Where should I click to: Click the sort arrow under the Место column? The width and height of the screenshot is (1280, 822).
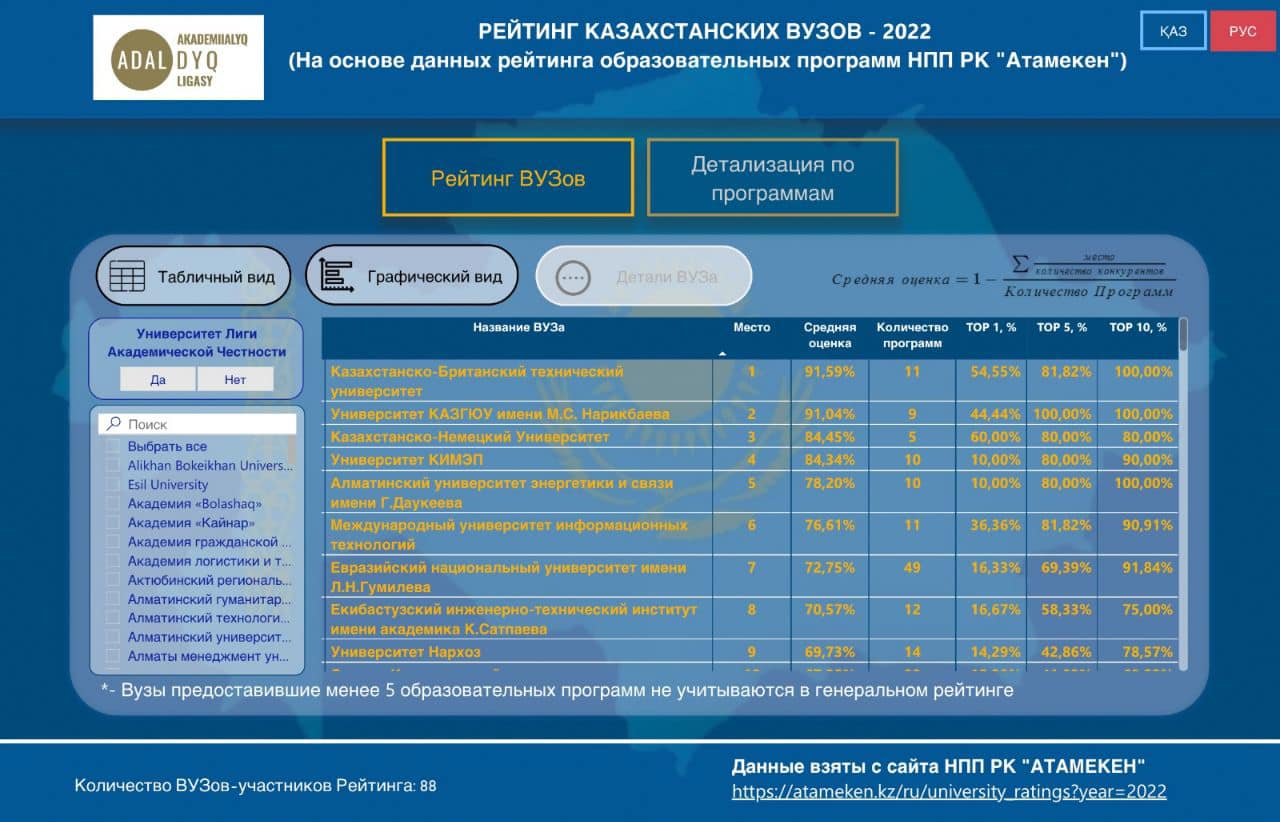[x=722, y=354]
